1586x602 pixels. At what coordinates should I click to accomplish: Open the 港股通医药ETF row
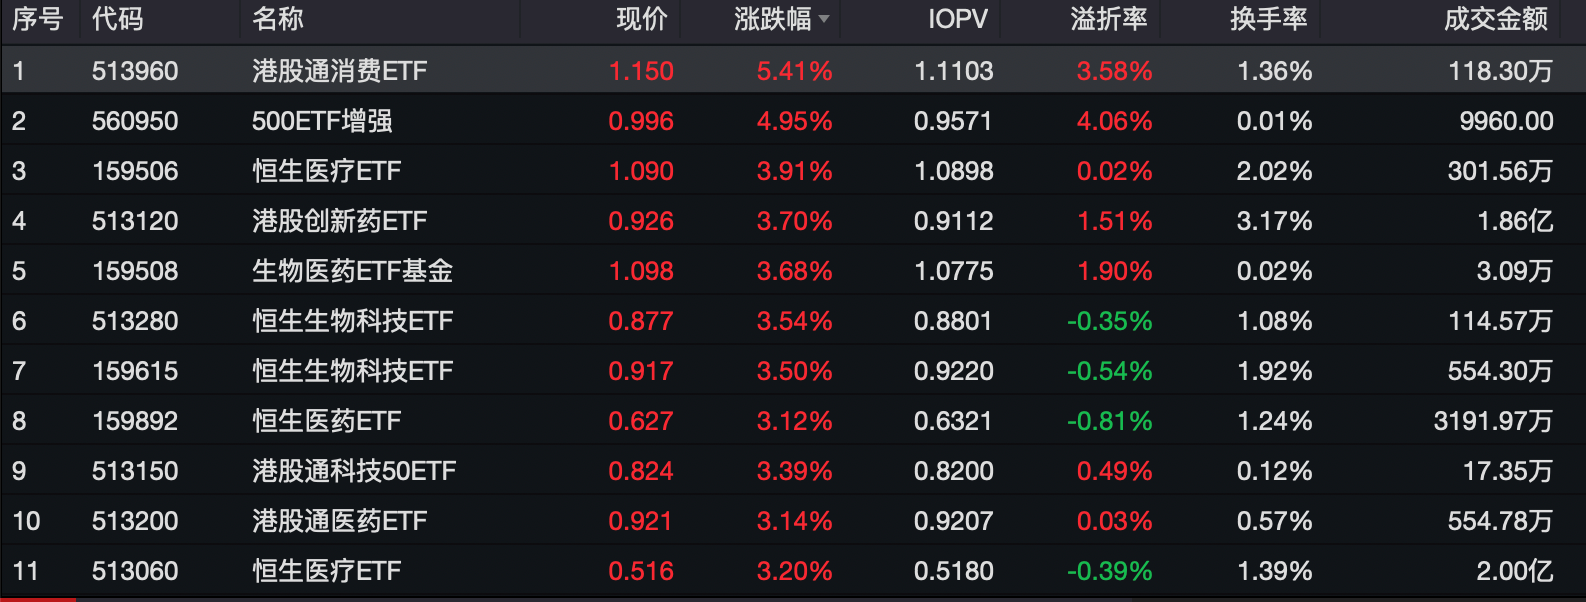pyautogui.click(x=339, y=521)
